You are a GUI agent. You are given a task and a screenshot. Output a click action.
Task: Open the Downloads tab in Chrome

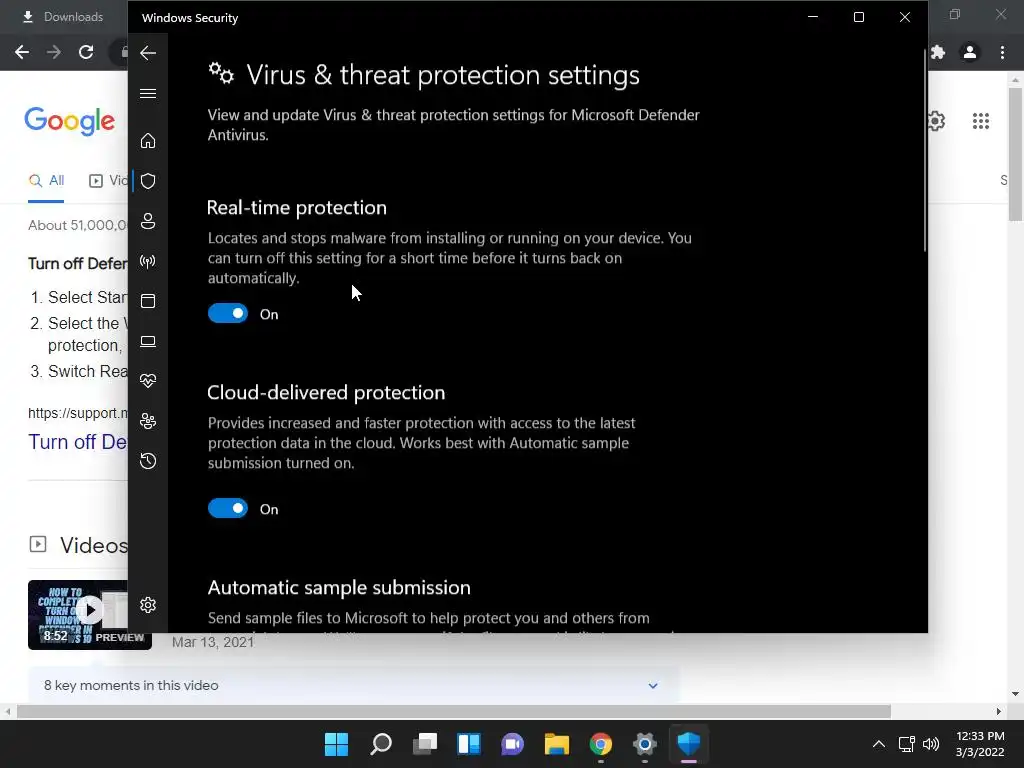pyautogui.click(x=63, y=17)
